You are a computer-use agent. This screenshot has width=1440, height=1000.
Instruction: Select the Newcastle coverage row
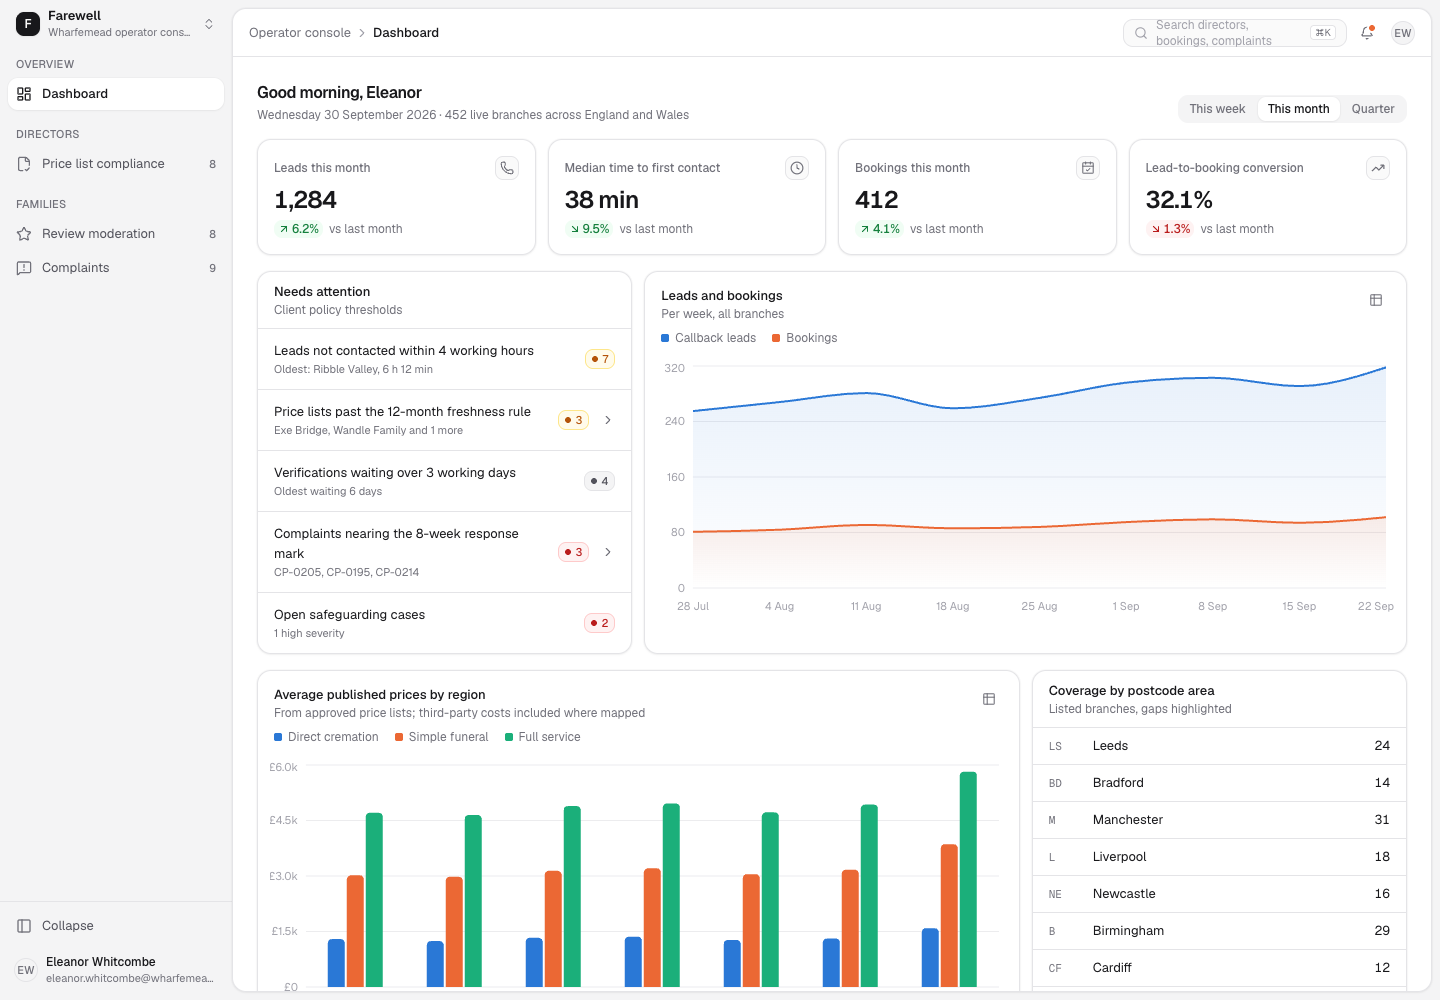tap(1219, 894)
